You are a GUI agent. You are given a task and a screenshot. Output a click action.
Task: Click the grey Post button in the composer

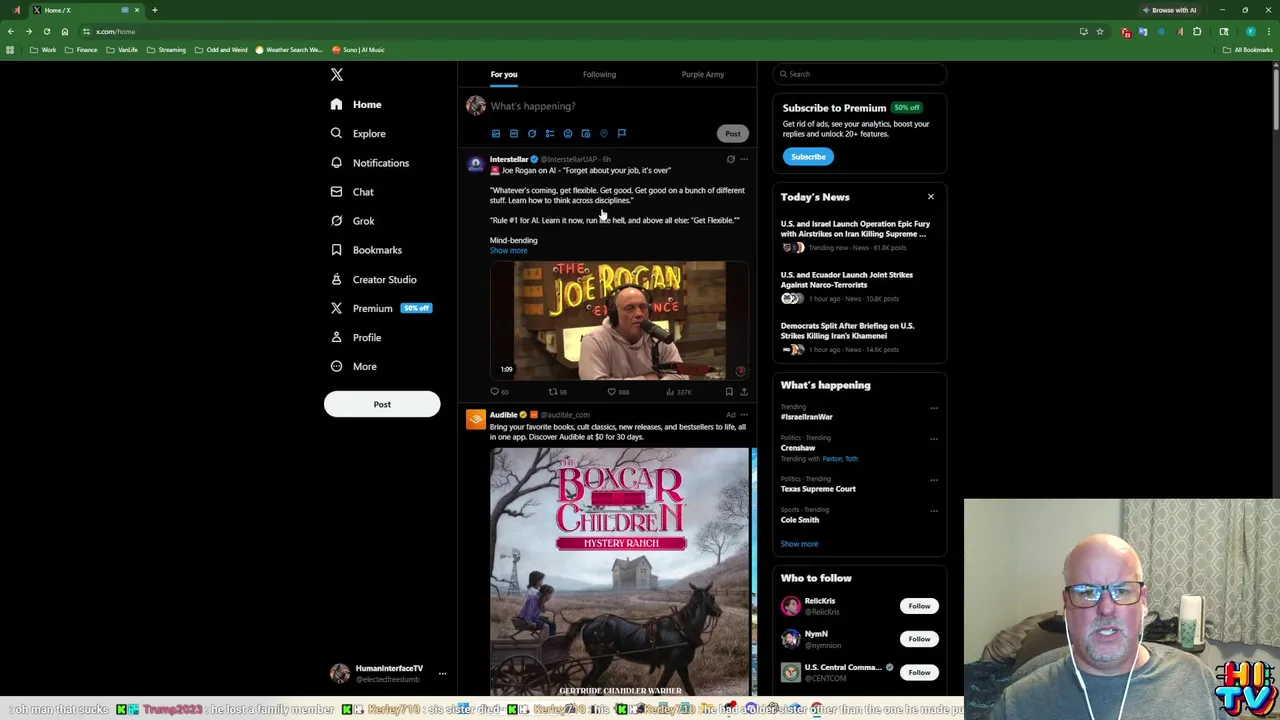[x=733, y=133]
